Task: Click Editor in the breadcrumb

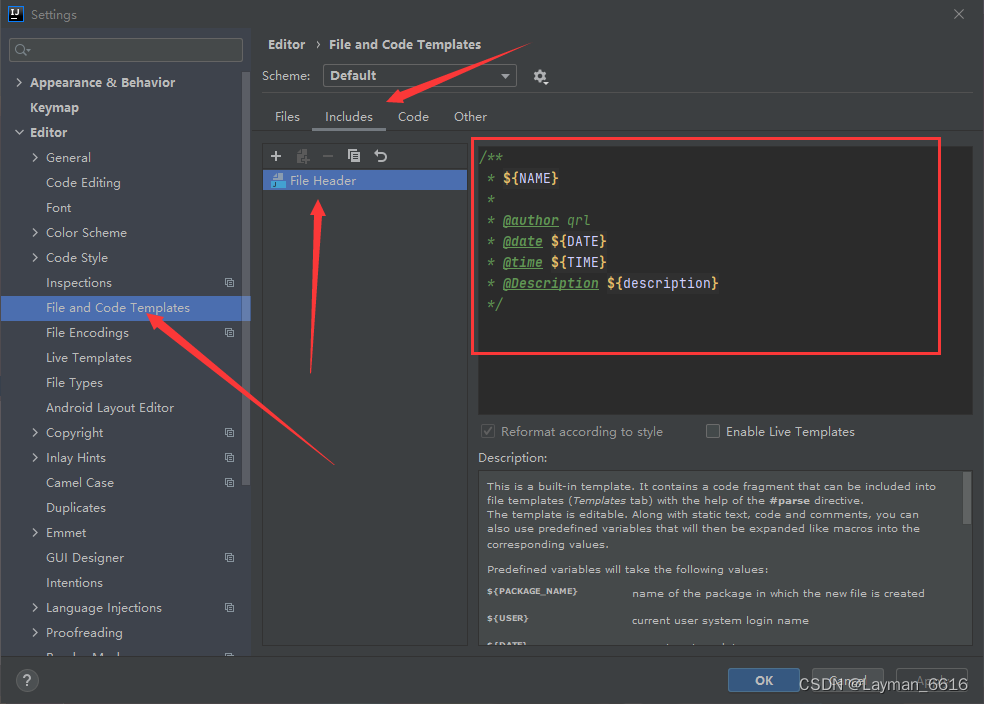Action: coord(287,45)
